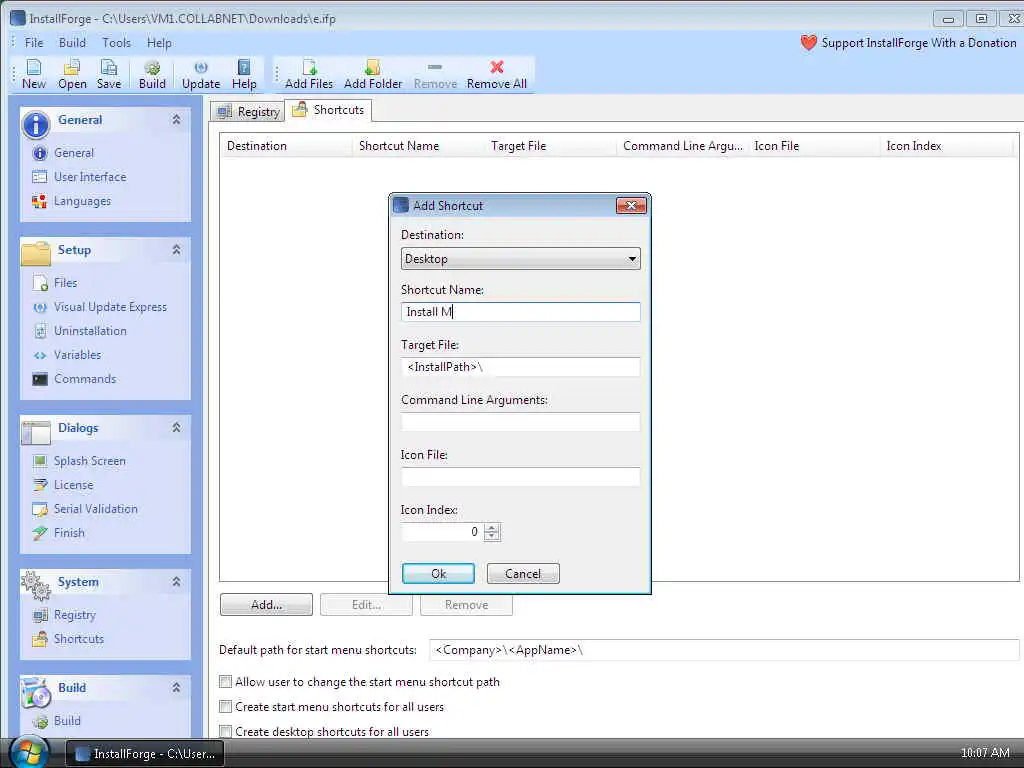The image size is (1024, 768).
Task: Click the Target File input field
Action: [x=520, y=366]
